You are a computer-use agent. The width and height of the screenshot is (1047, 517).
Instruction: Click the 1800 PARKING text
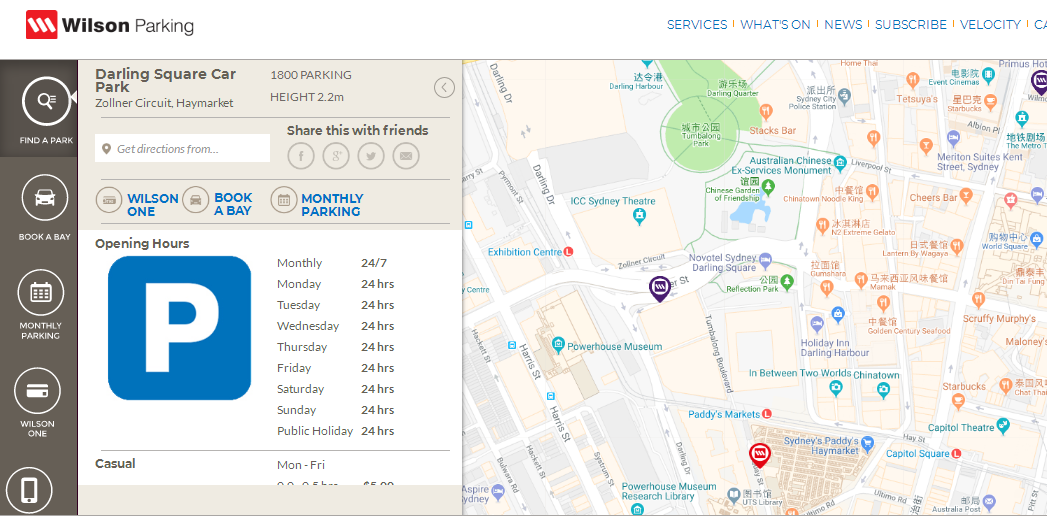[310, 75]
